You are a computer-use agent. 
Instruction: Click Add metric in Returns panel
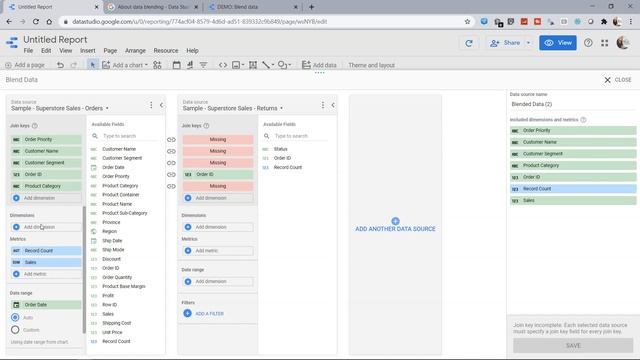coord(218,251)
